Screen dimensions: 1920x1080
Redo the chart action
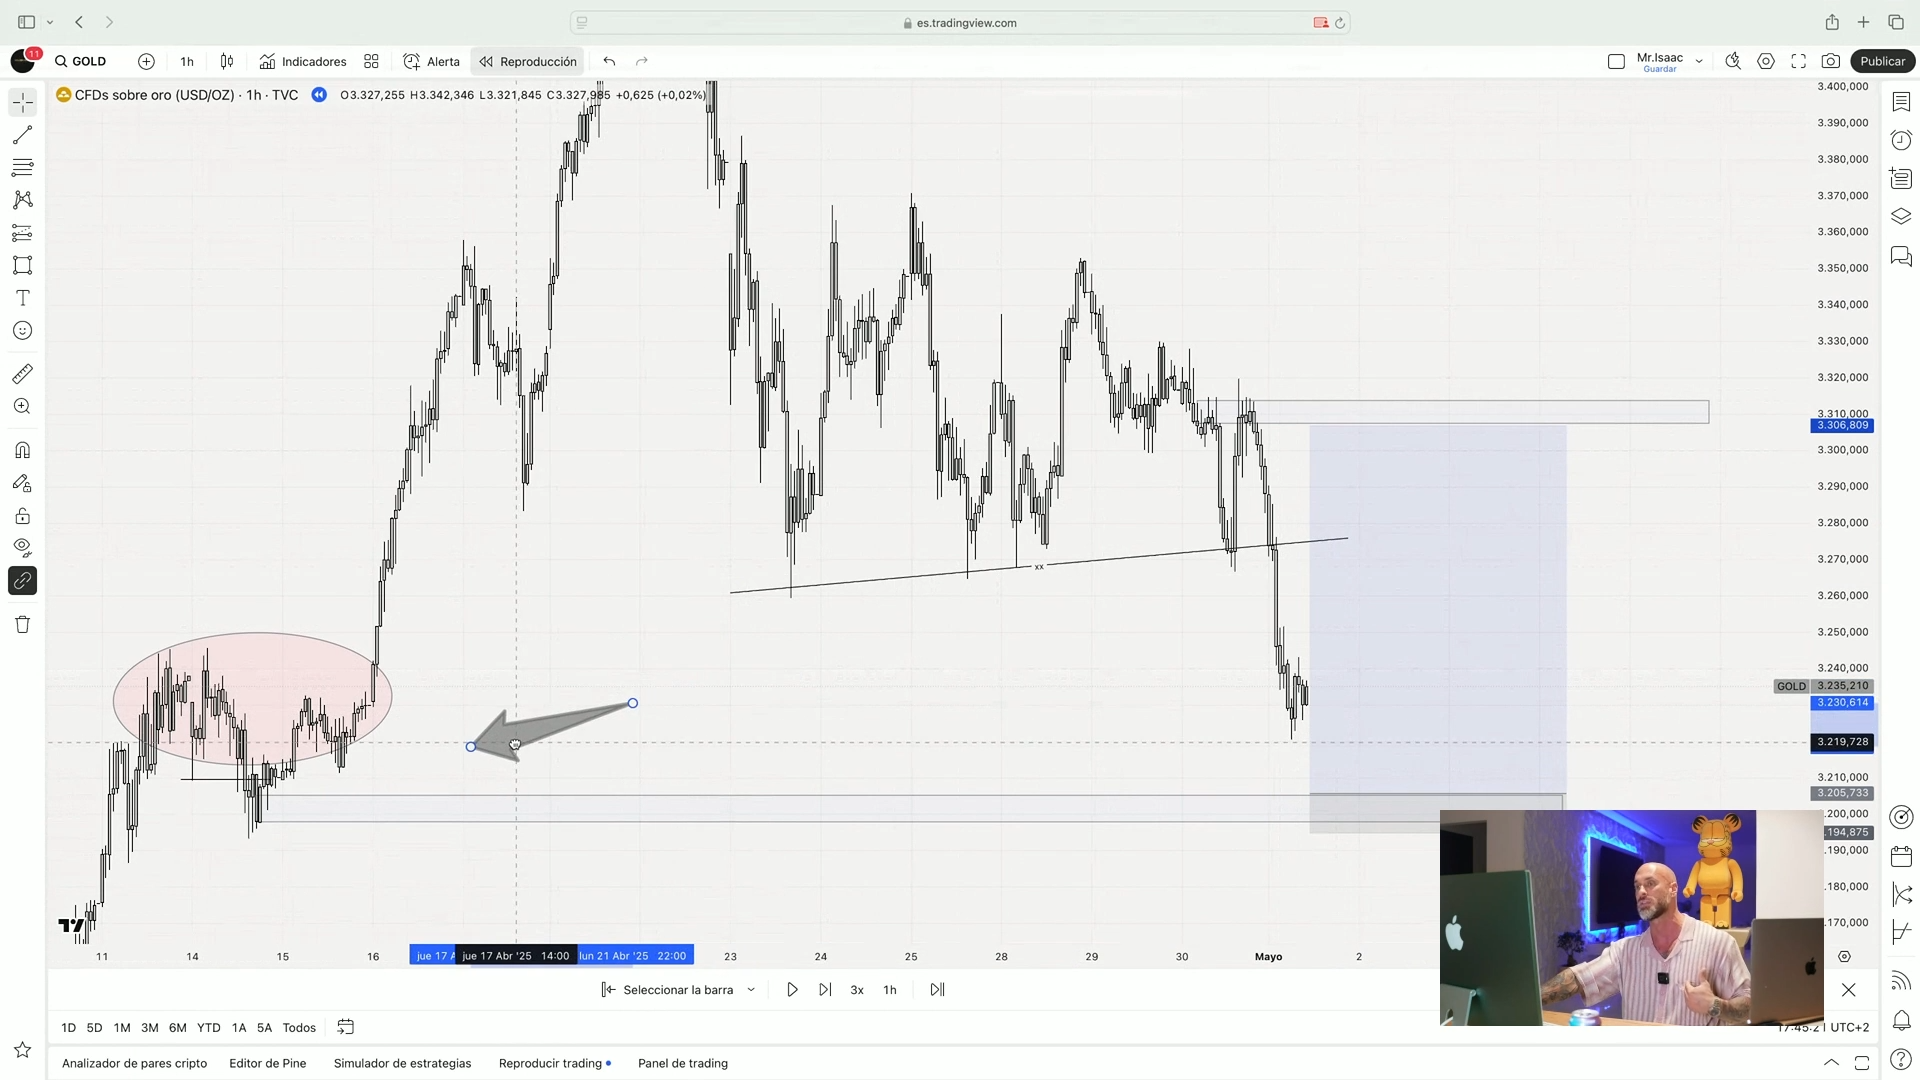click(x=642, y=61)
